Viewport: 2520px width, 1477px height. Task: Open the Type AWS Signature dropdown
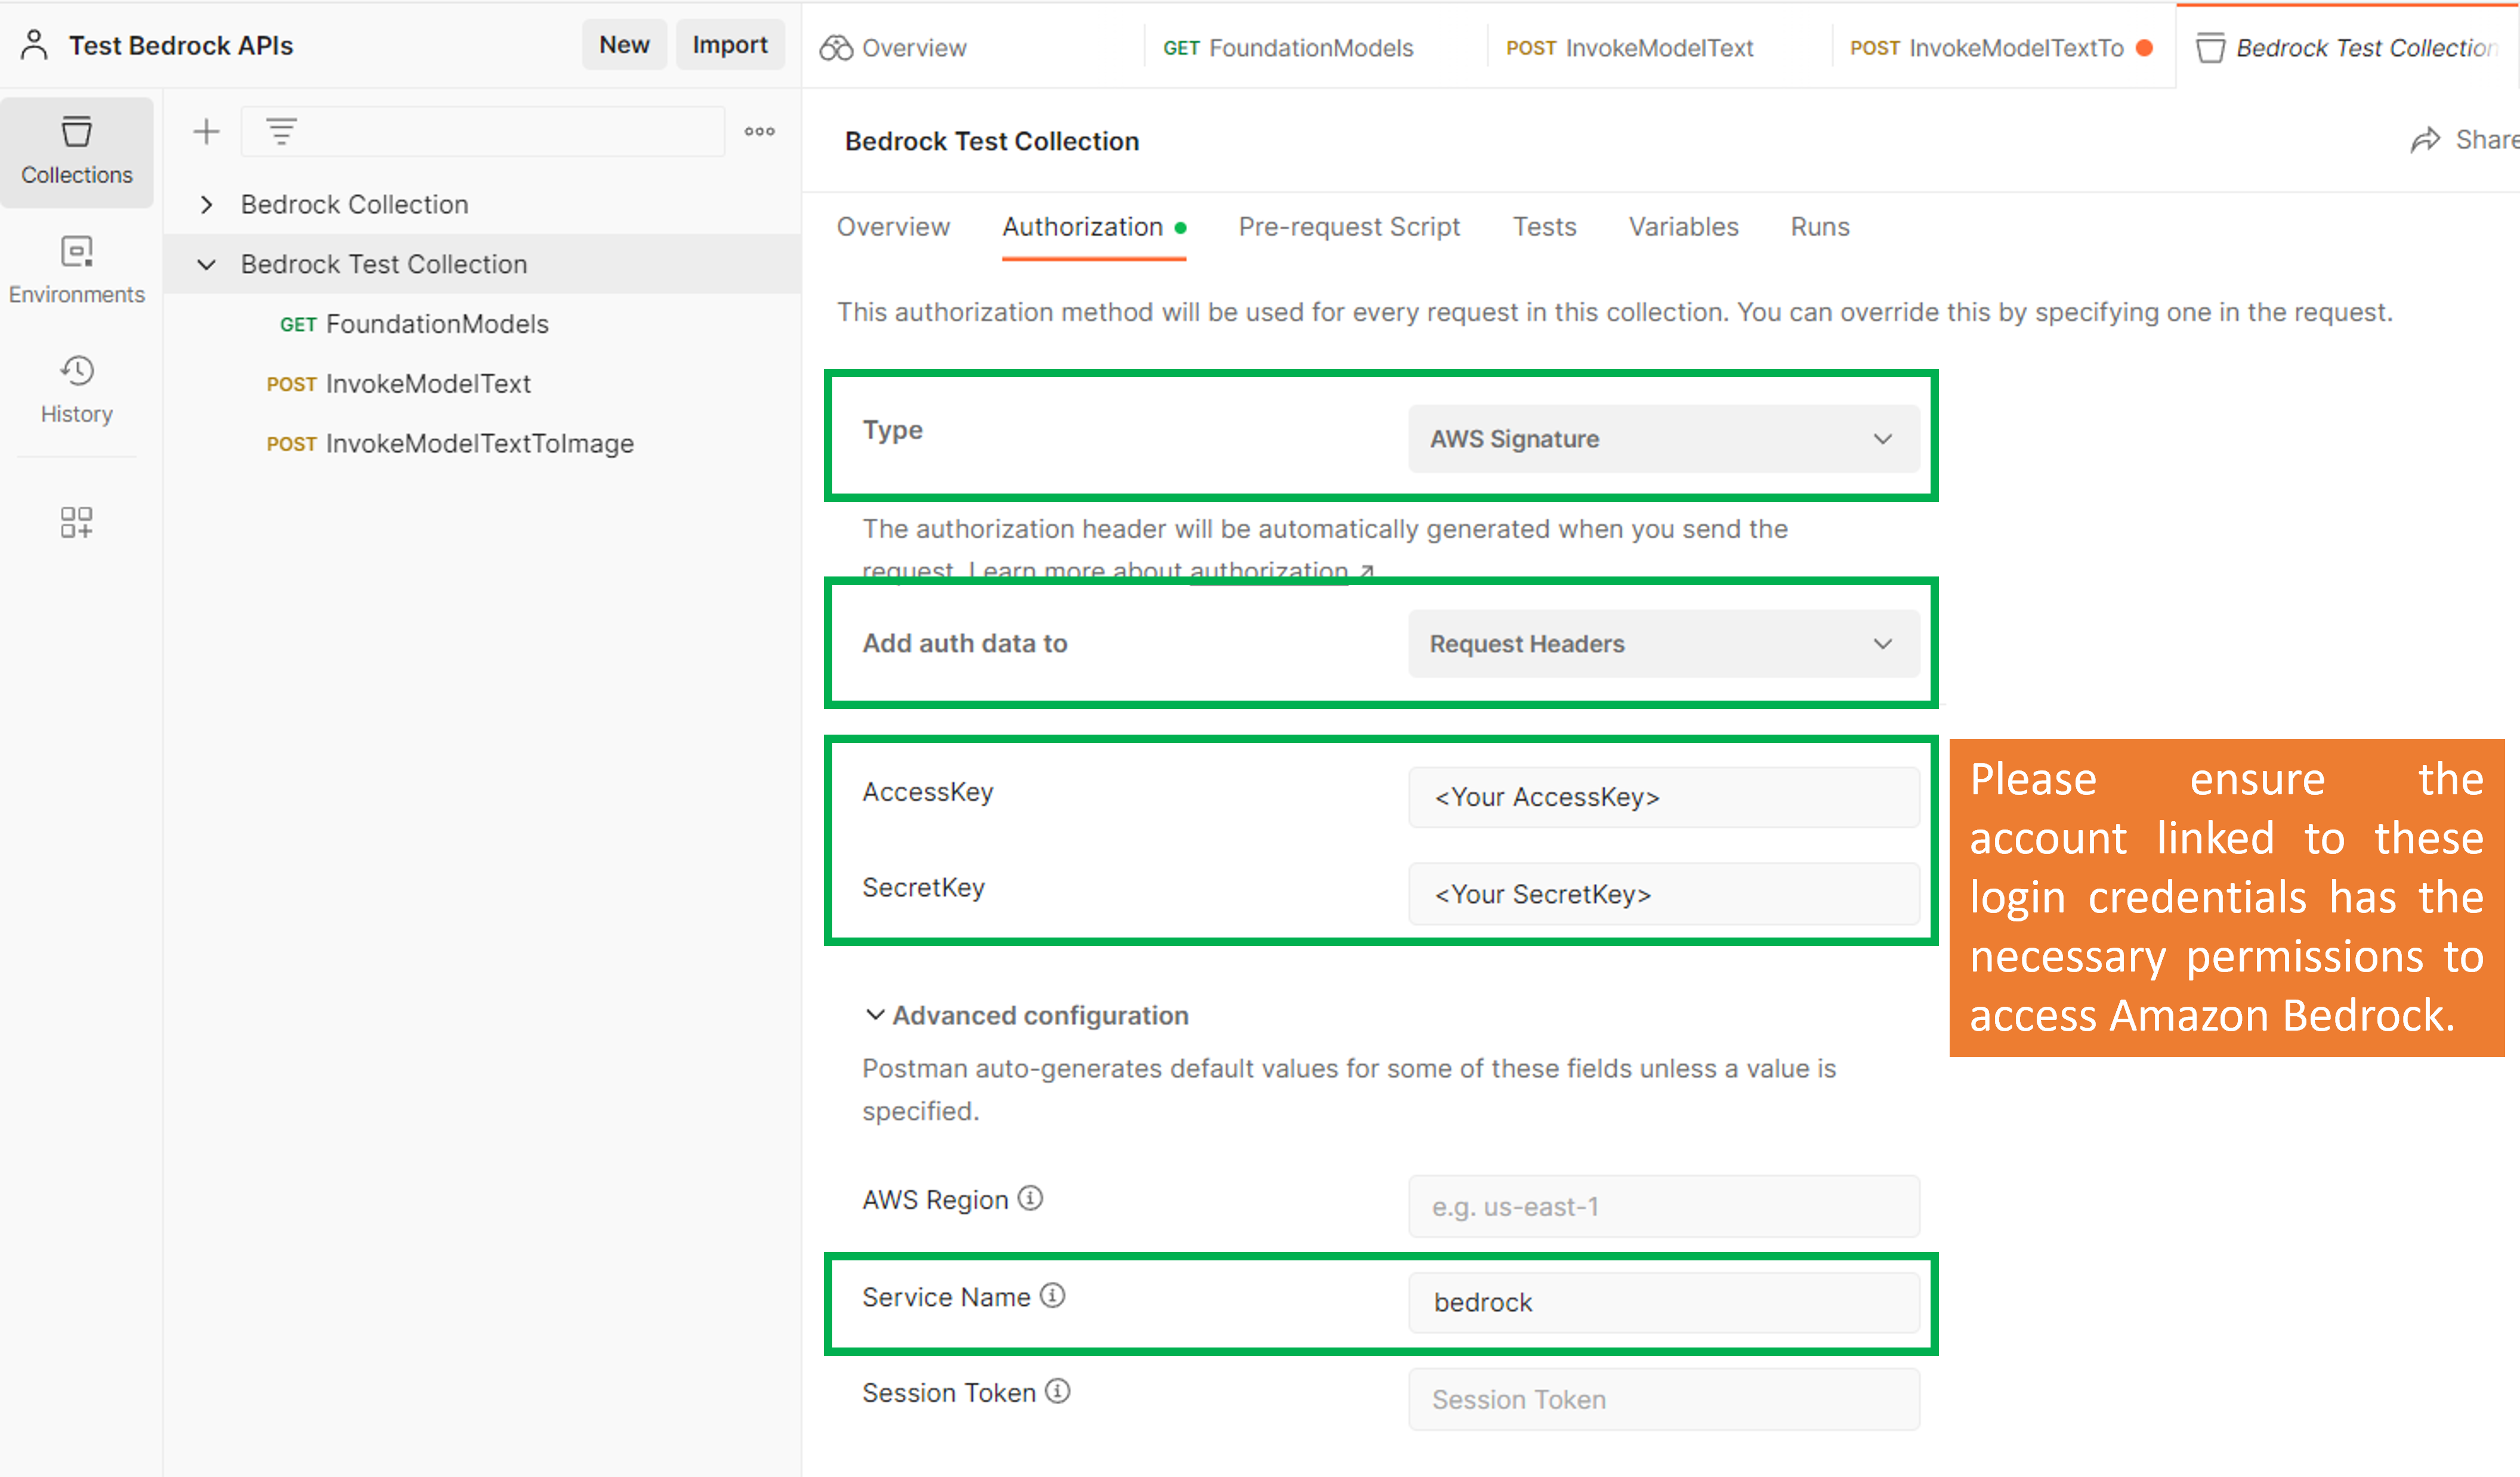[x=1663, y=438]
